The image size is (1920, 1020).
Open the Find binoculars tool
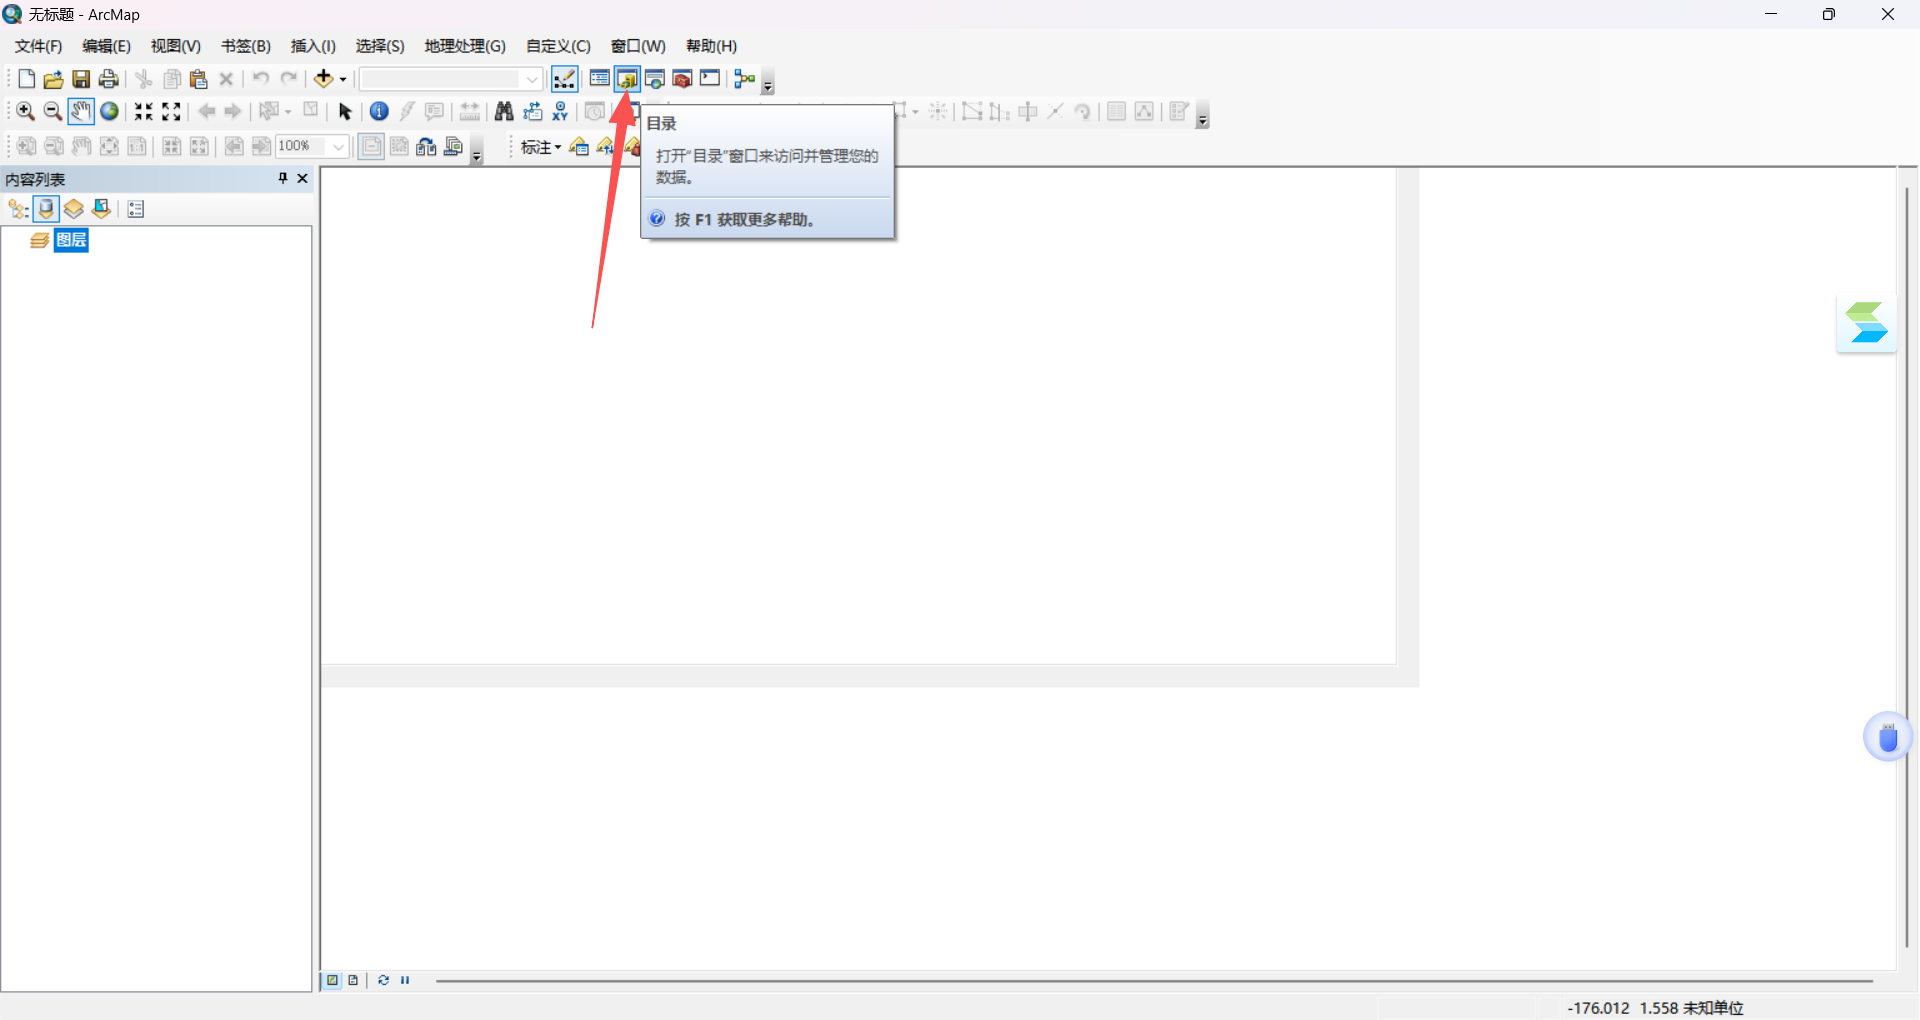pyautogui.click(x=504, y=111)
